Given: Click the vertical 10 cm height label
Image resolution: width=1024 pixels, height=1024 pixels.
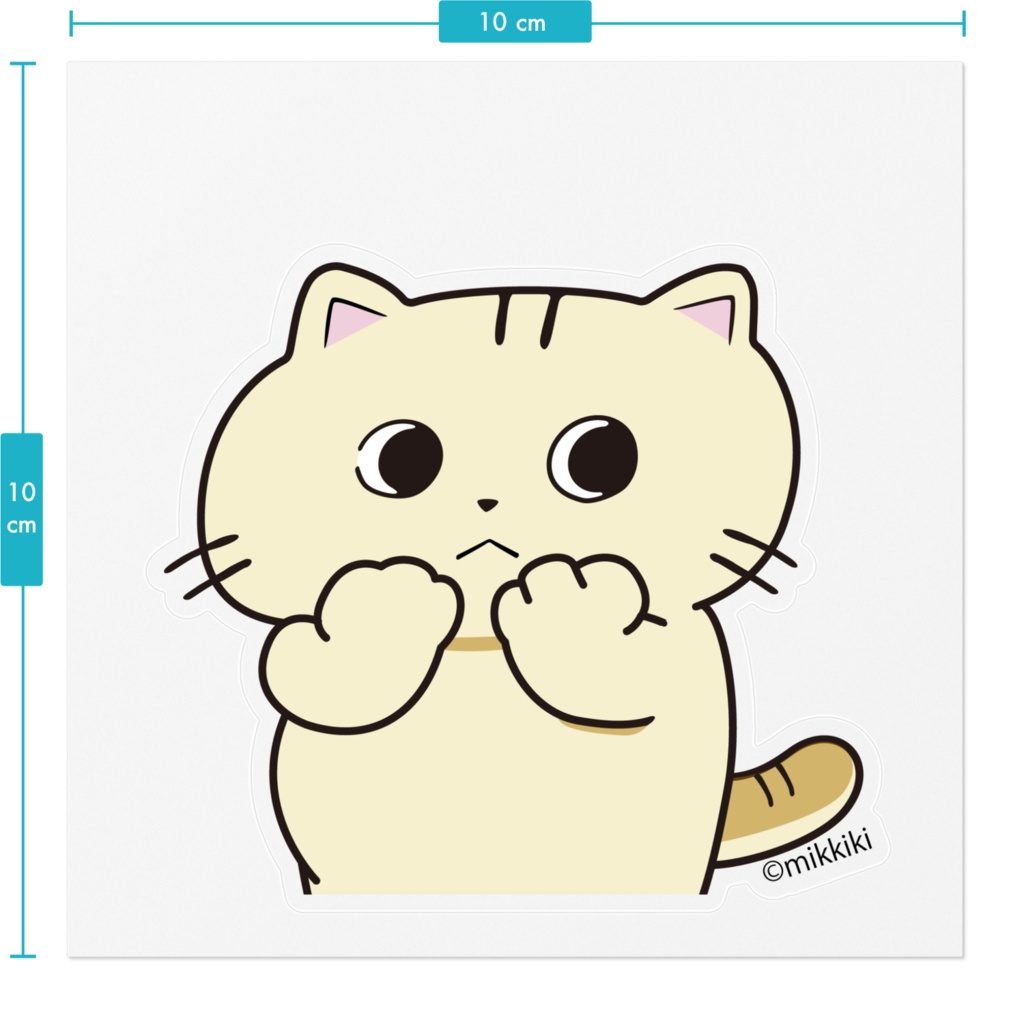Looking at the screenshot, I should [22, 509].
